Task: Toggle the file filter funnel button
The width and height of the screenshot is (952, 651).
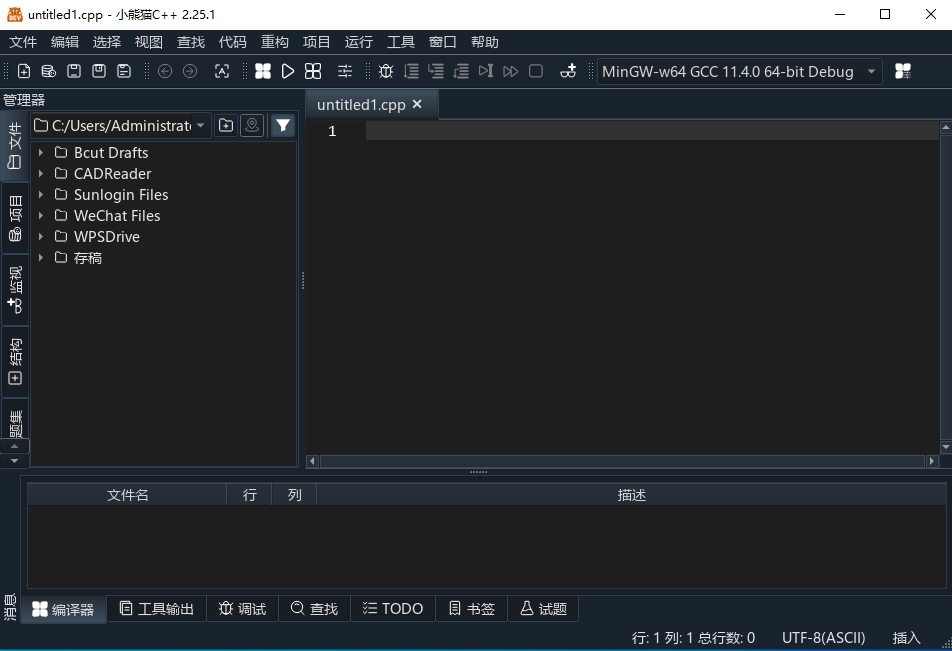Action: 283,125
